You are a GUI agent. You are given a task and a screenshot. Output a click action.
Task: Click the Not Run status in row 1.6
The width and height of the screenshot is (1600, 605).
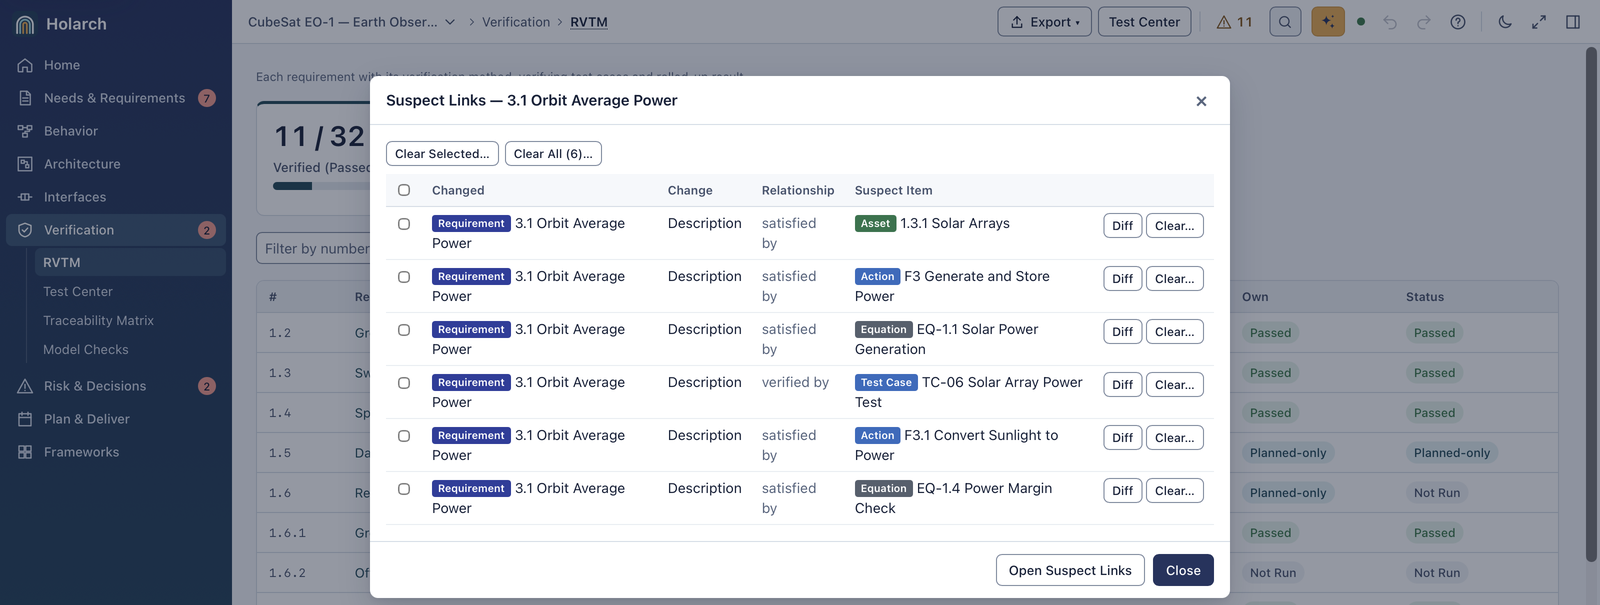(1437, 493)
